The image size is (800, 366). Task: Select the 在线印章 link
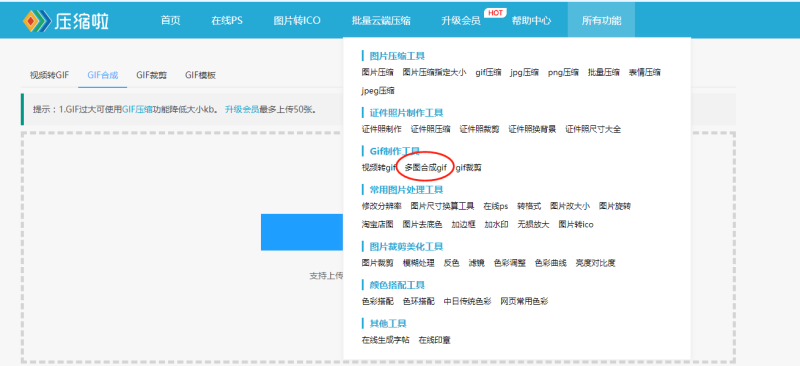[435, 340]
